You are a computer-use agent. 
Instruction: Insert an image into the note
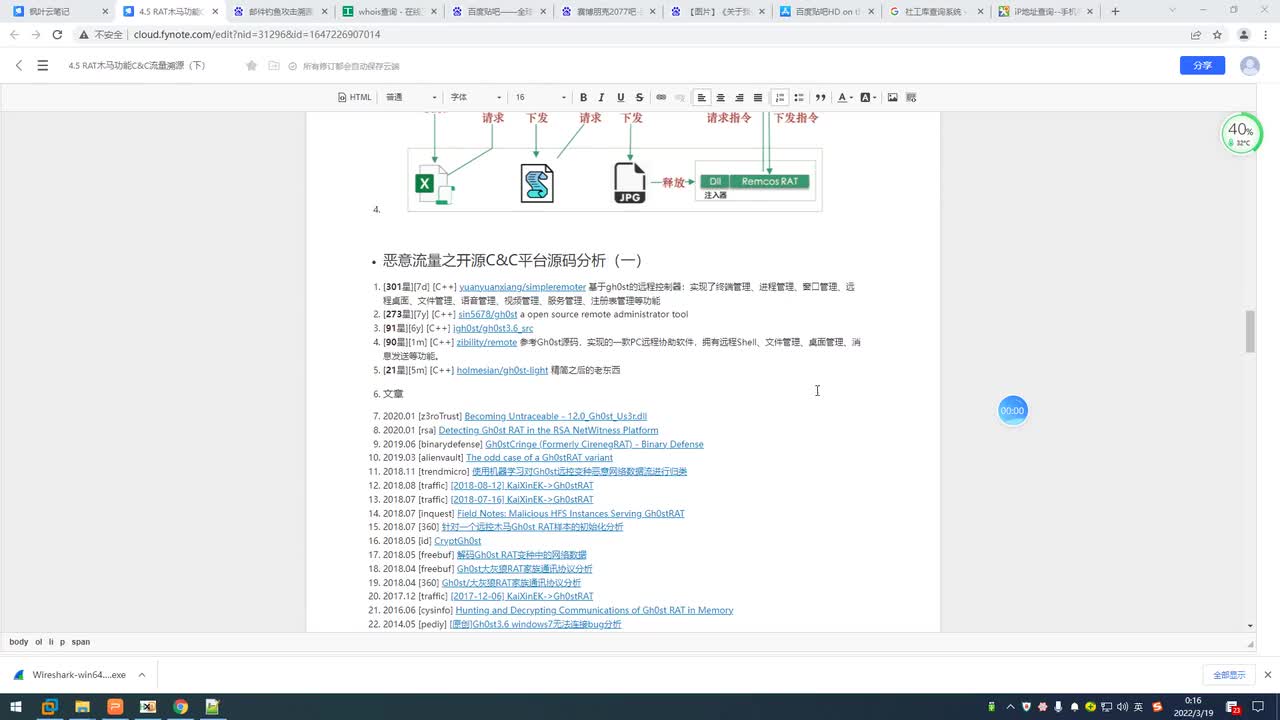[893, 97]
